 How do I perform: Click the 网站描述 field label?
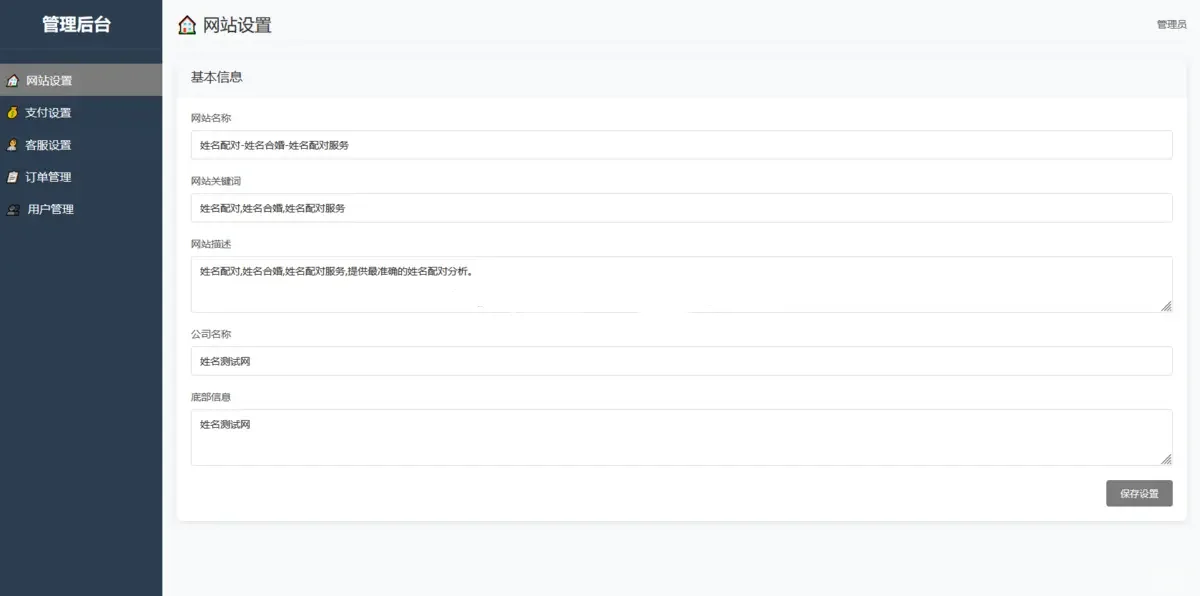click(x=211, y=244)
